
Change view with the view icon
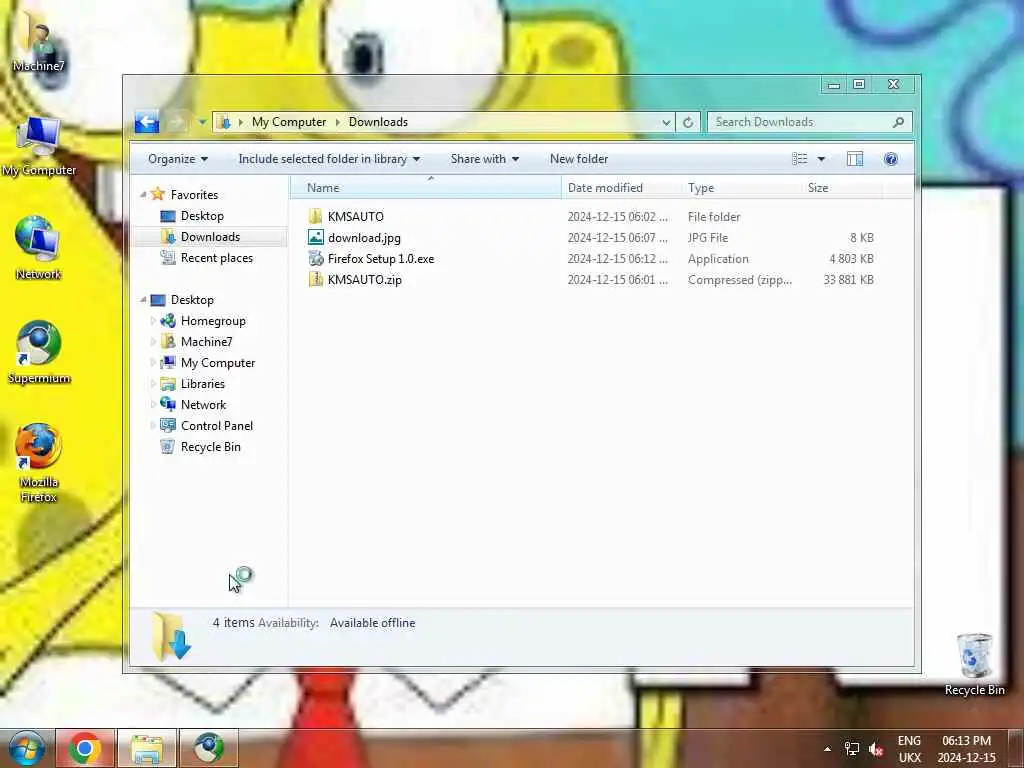click(799, 159)
